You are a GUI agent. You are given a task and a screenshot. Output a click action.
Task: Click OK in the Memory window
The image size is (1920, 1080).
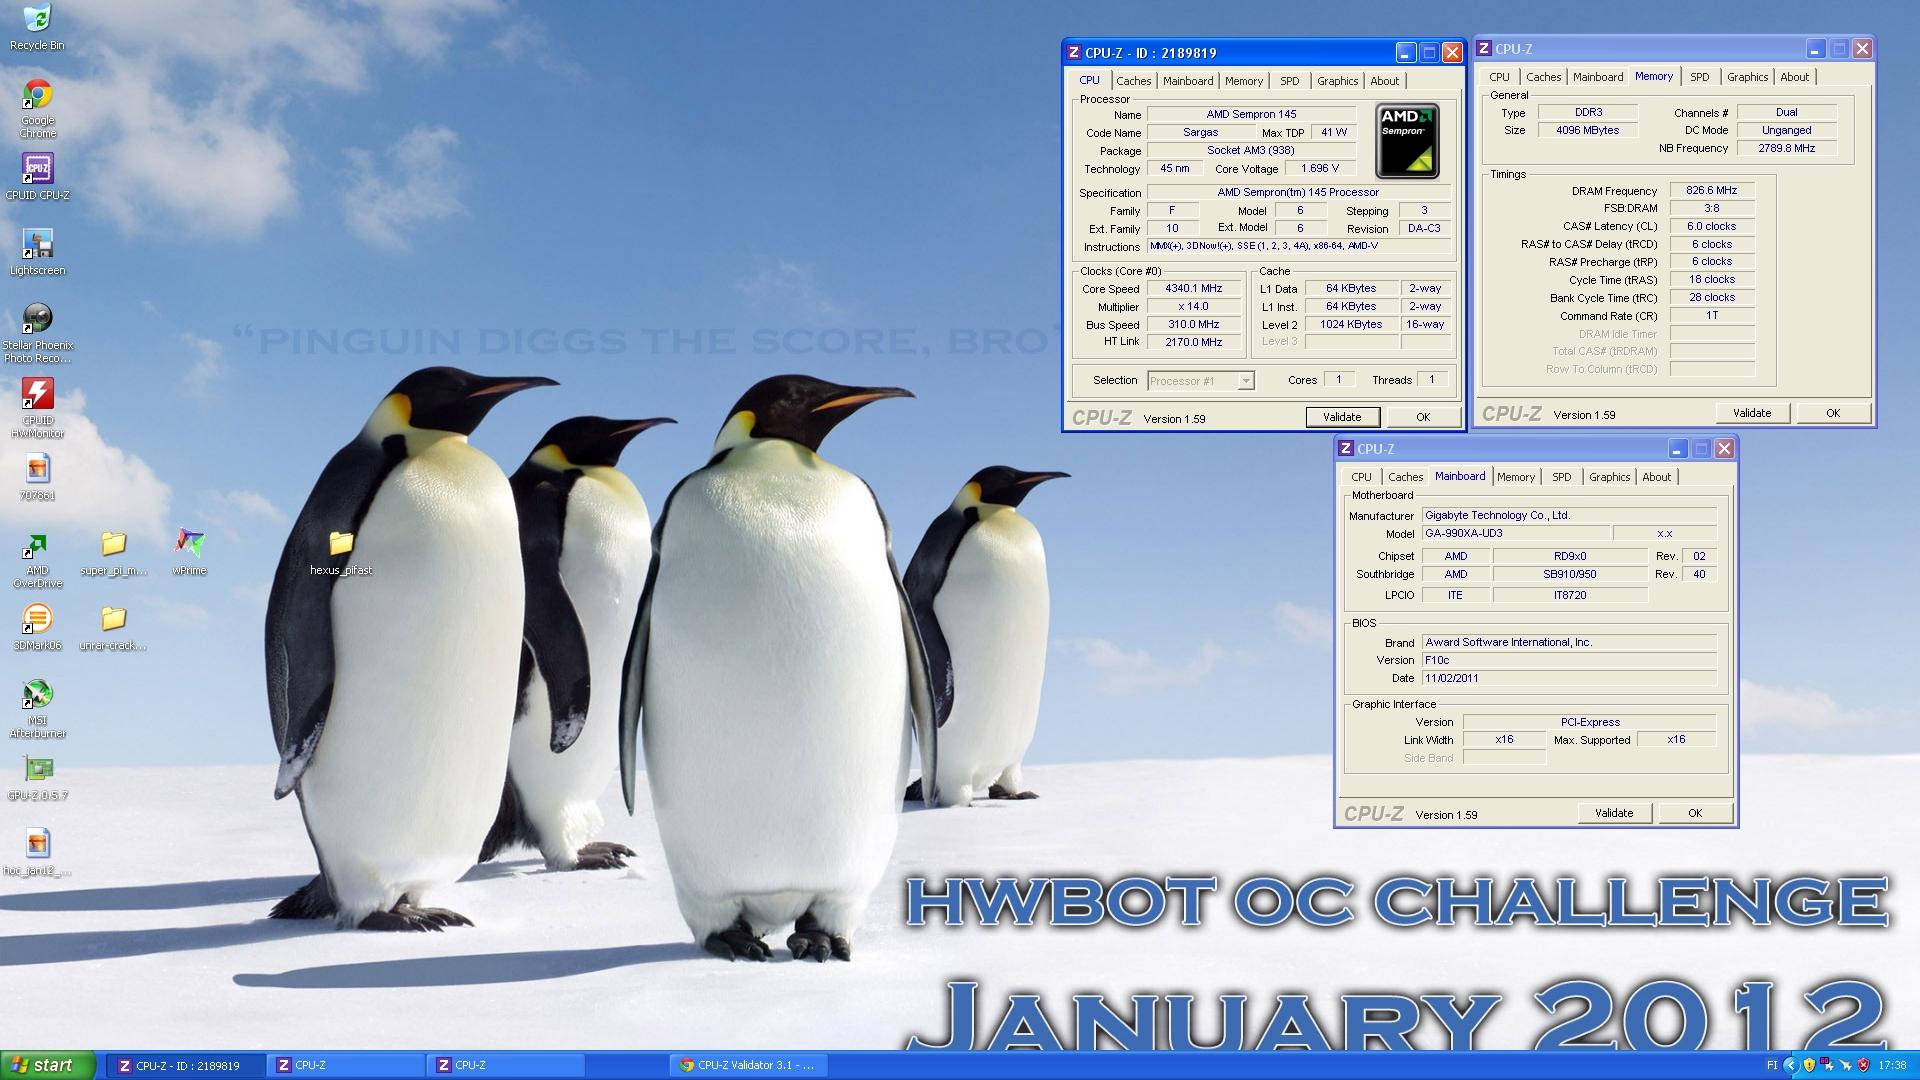[x=1833, y=413]
